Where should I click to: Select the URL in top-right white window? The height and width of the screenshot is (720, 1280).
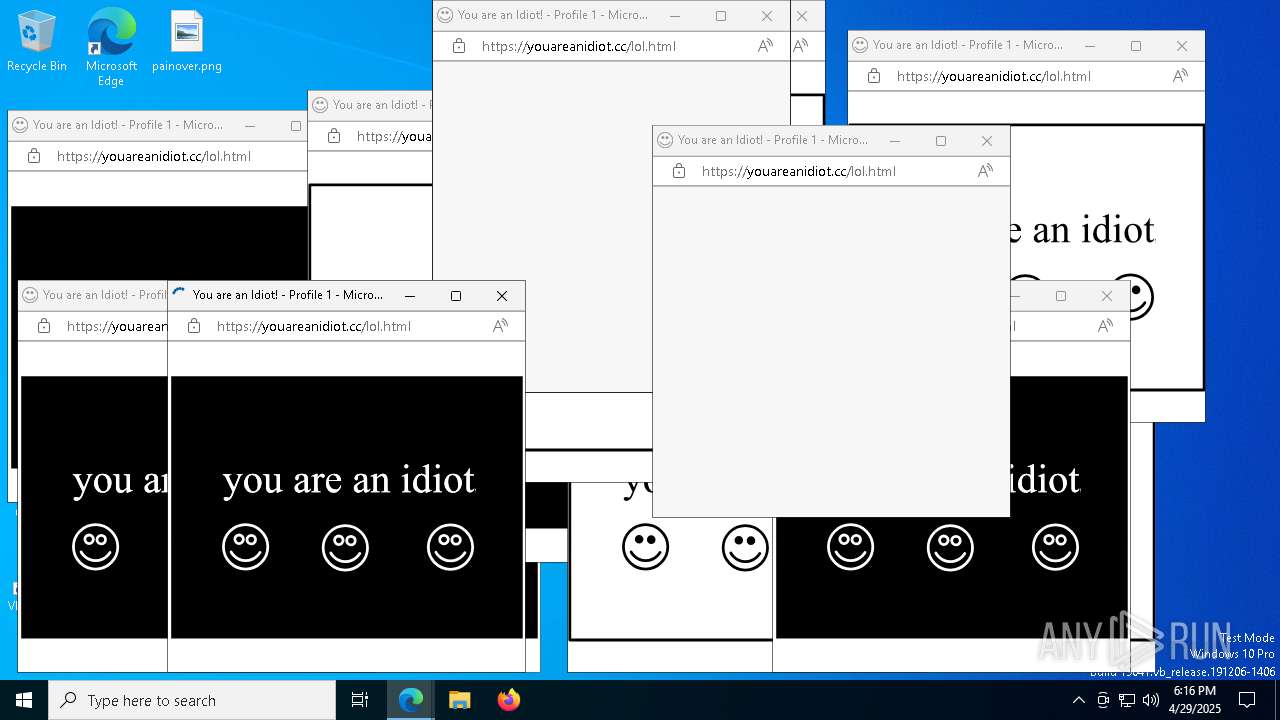[x=994, y=76]
